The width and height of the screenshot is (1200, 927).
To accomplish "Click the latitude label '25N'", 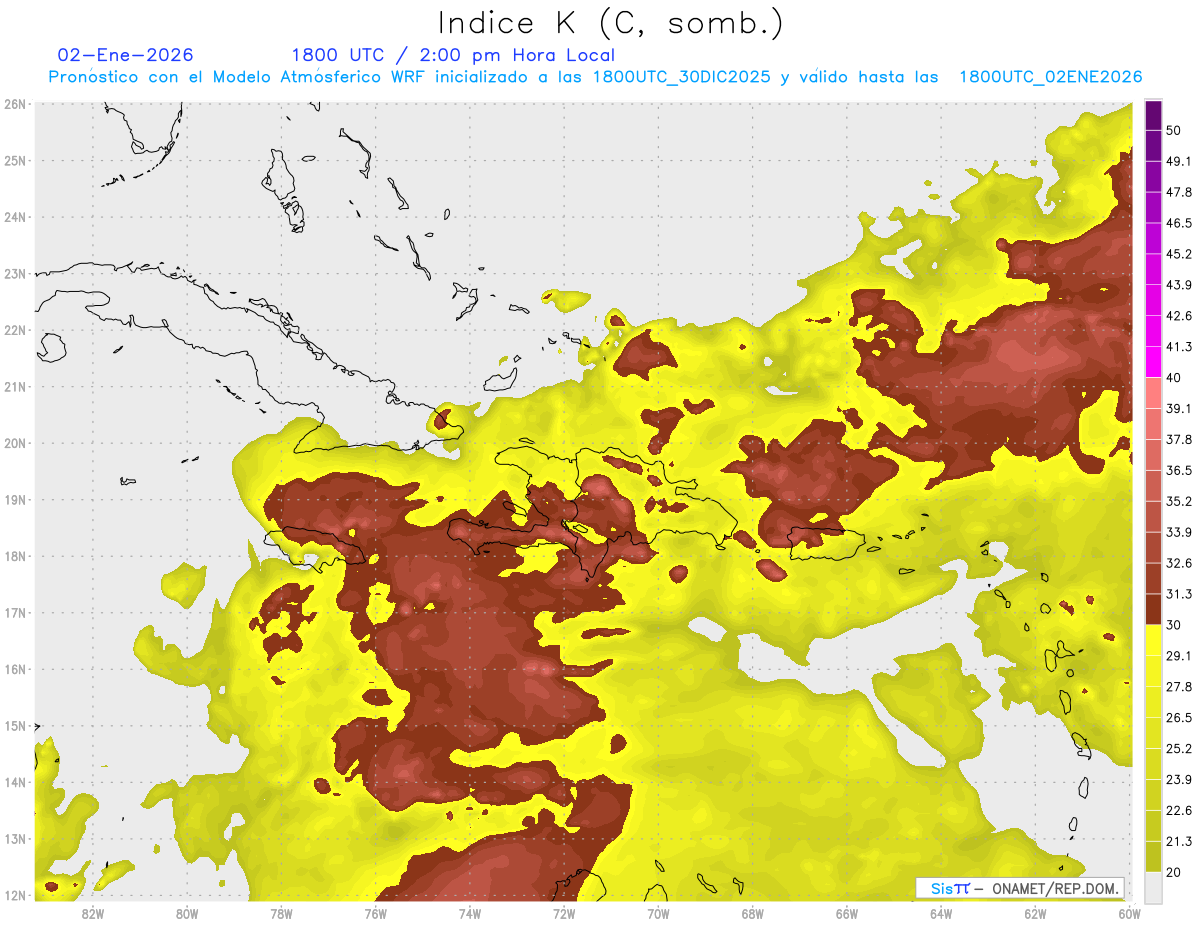I will tap(14, 161).
